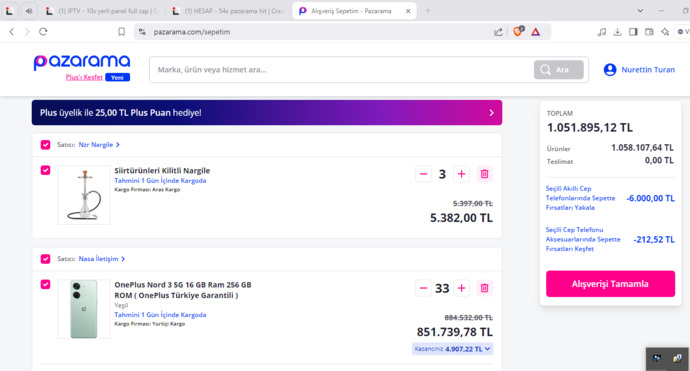Open the Leo AI sparkle icon
This screenshot has height=371, width=690.
(665, 32)
